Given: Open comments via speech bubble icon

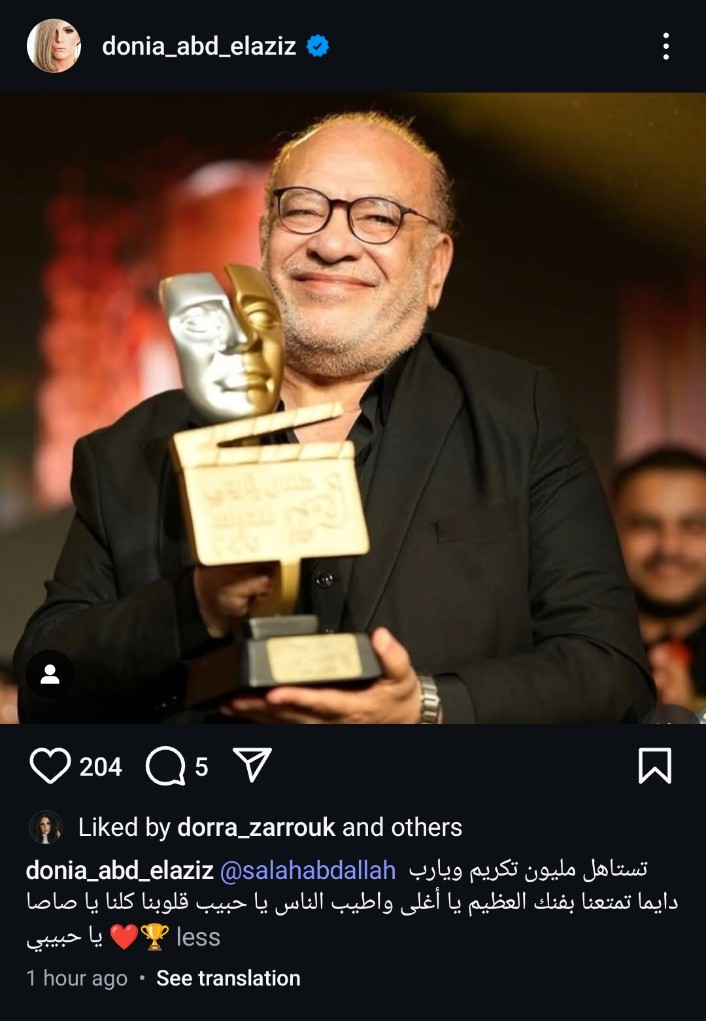Looking at the screenshot, I should coord(165,766).
